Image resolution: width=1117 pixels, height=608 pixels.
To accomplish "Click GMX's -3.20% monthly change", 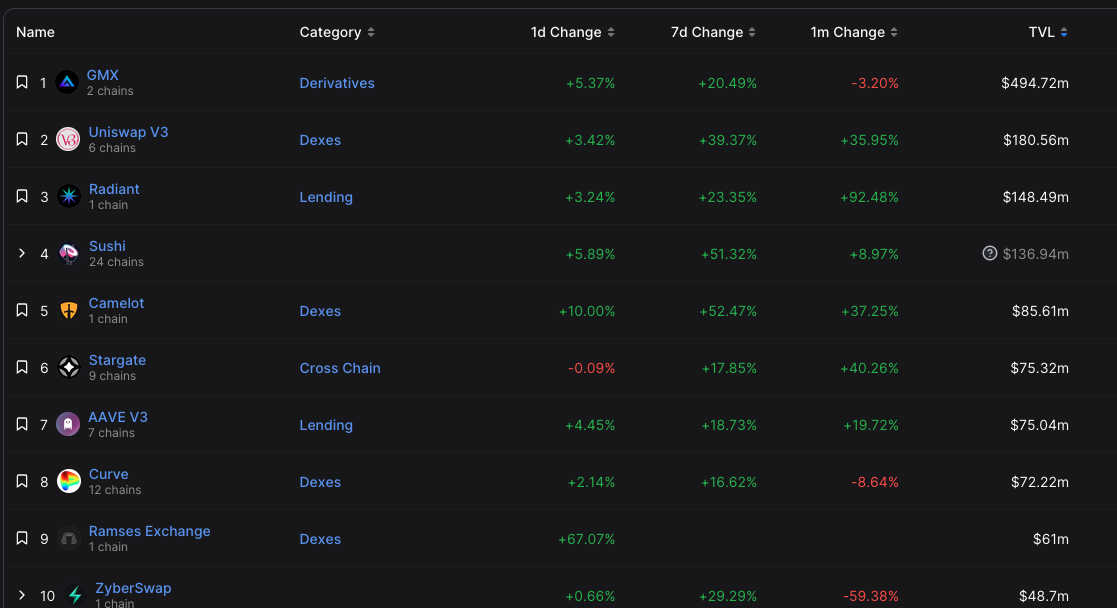I will [875, 83].
